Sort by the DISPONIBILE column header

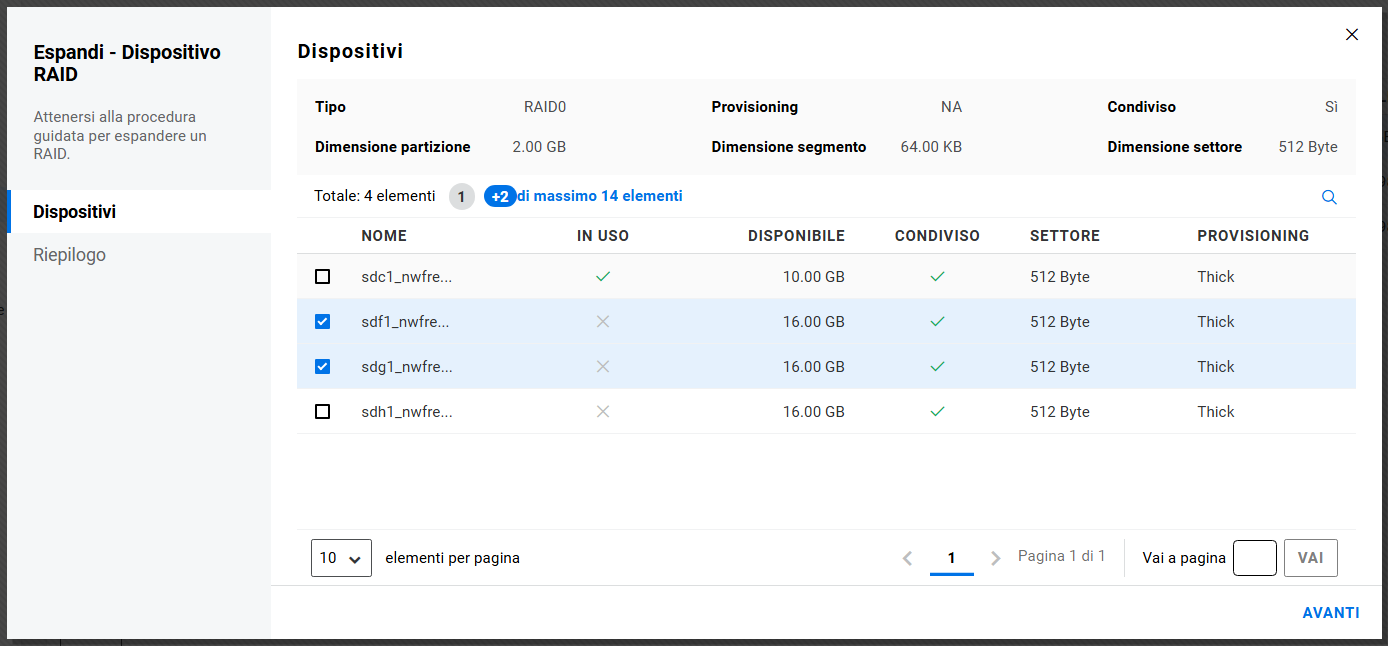(x=796, y=236)
